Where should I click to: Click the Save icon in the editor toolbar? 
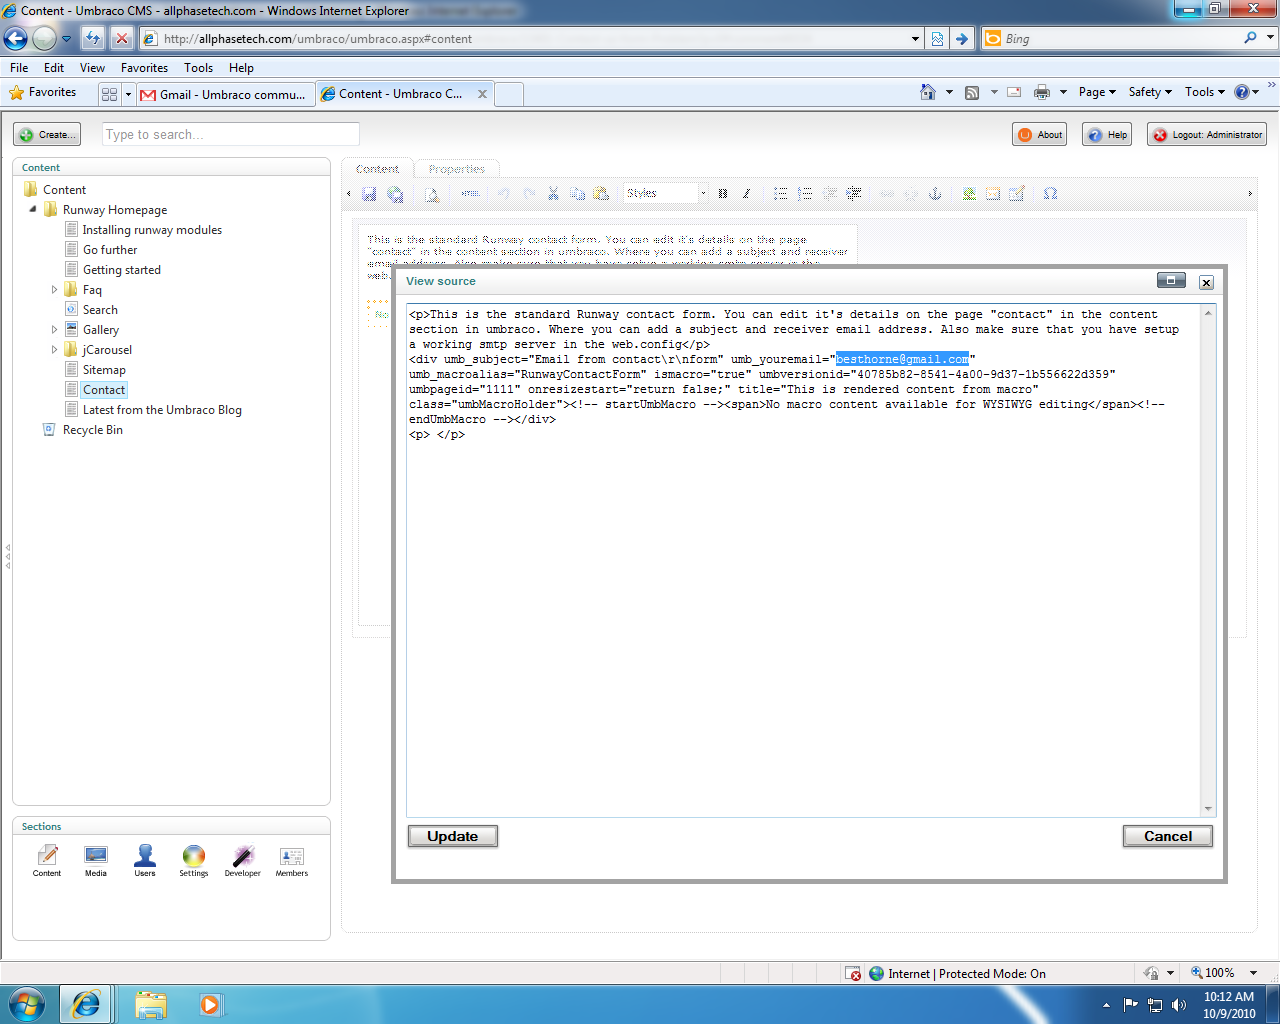coord(369,194)
